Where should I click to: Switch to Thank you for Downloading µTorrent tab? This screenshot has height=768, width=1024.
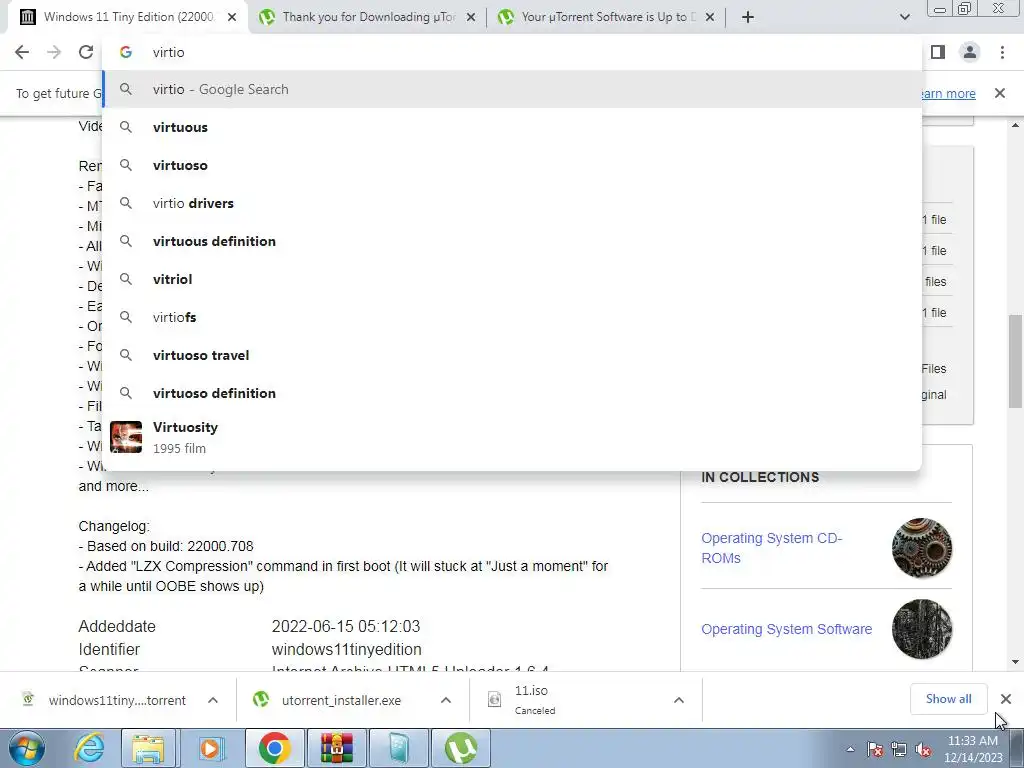pos(368,17)
